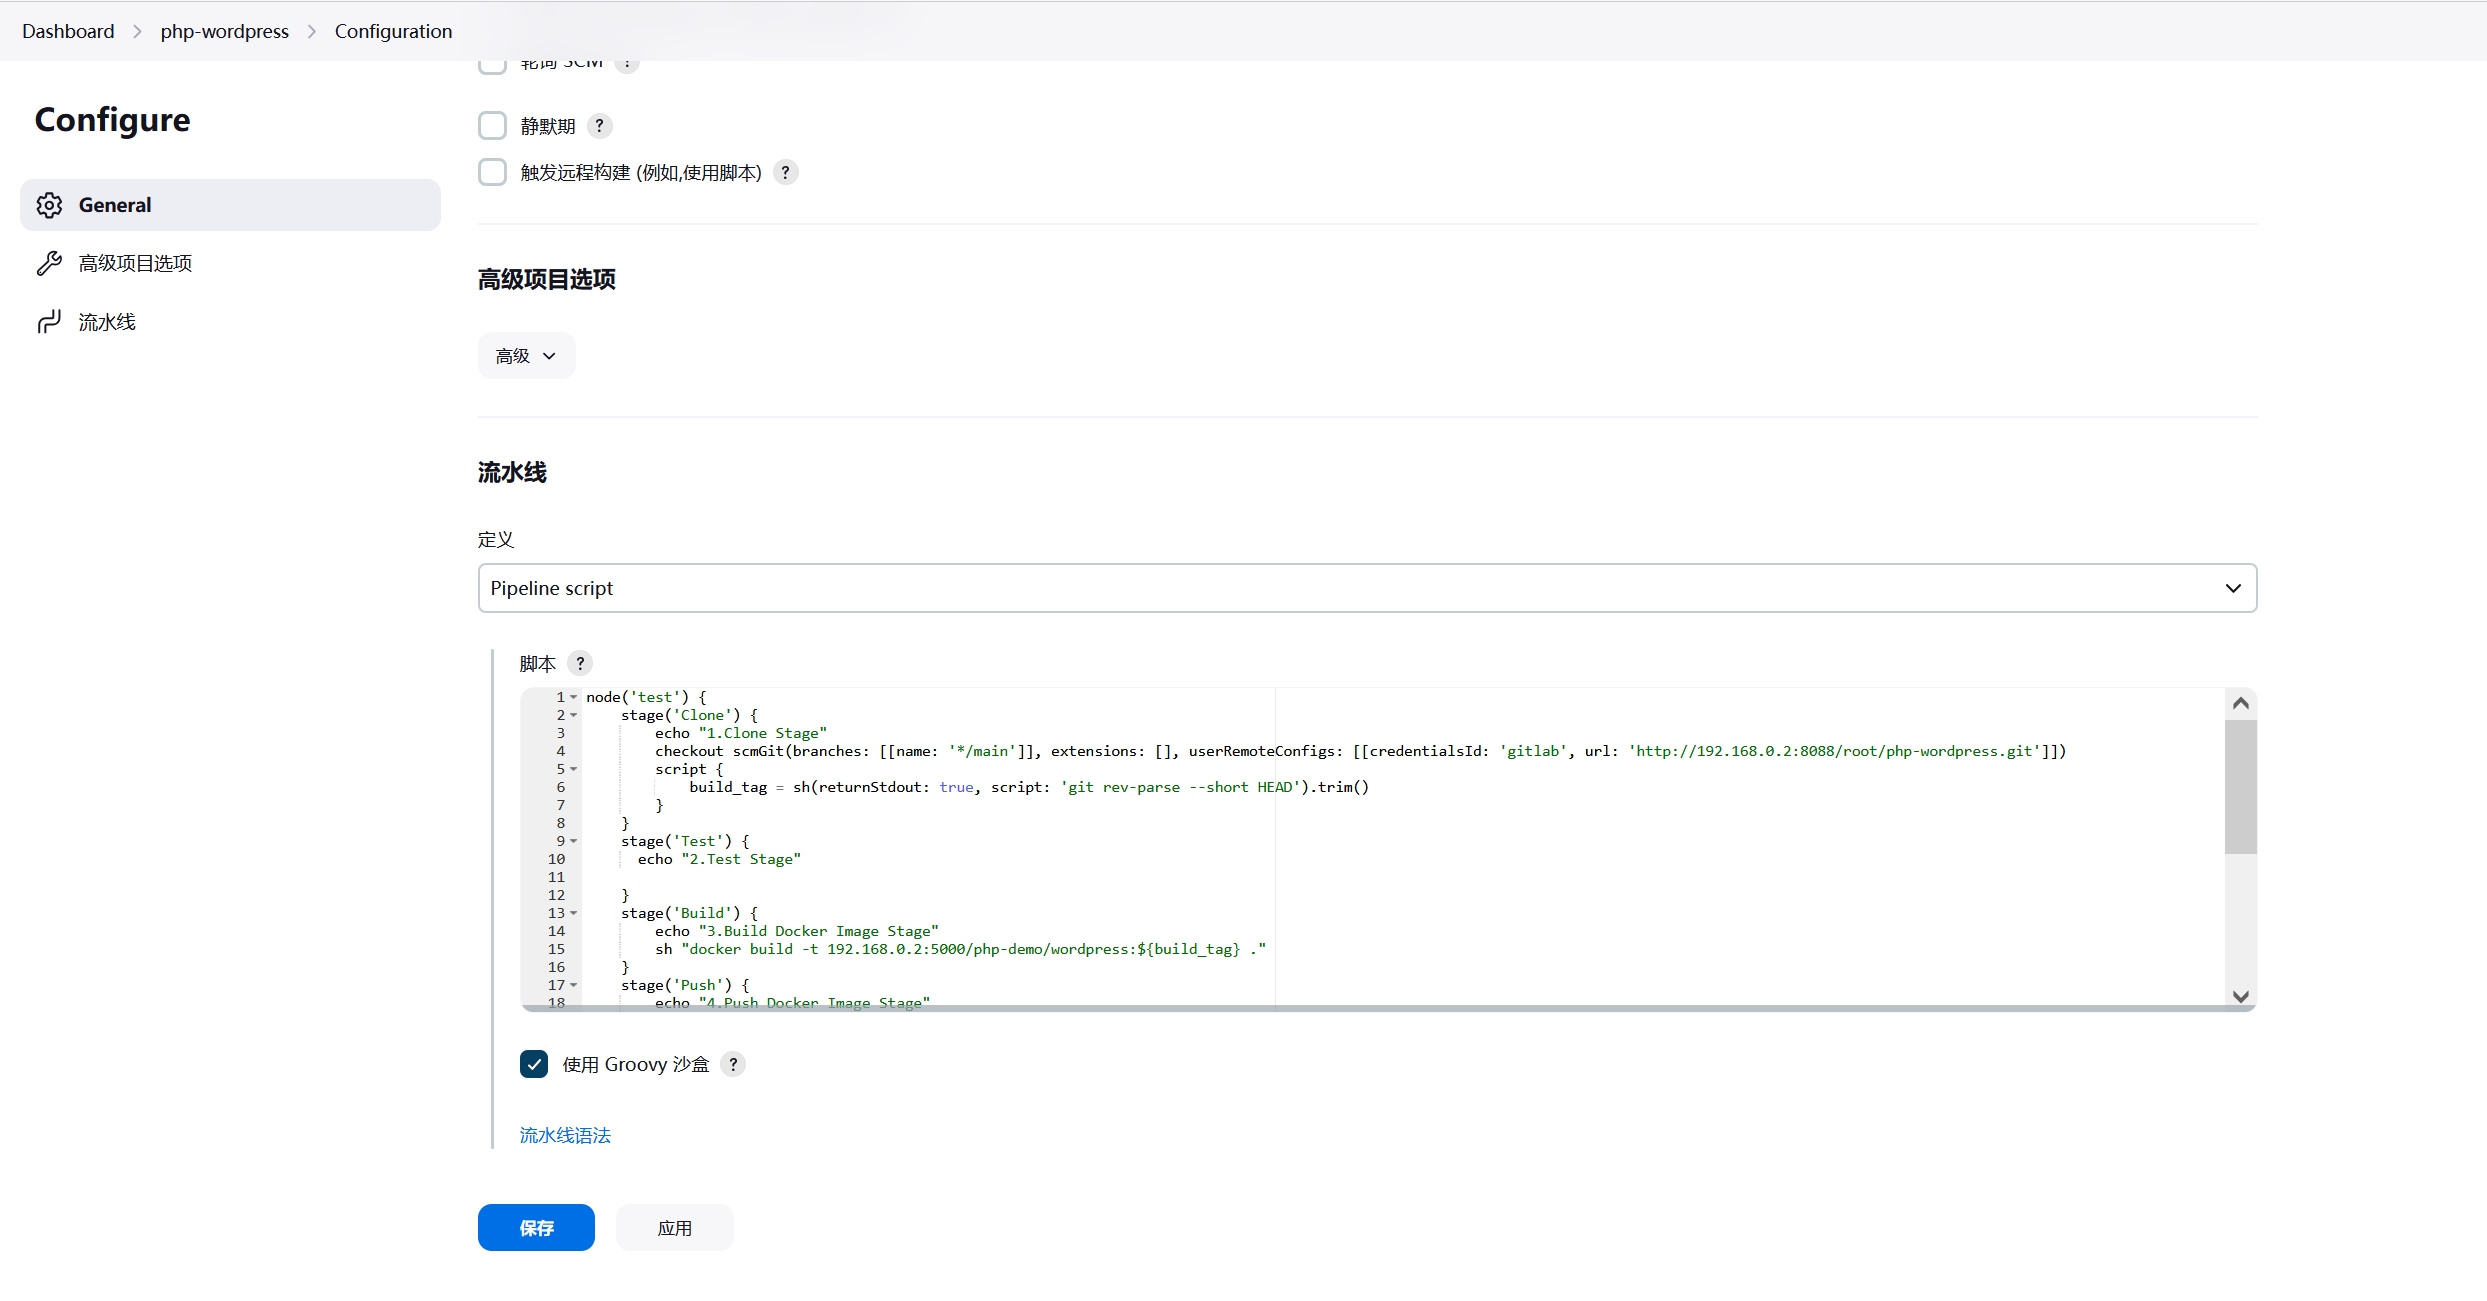Collapse code fold at stage('Build') line 13
The image size is (2487, 1301).
point(574,913)
